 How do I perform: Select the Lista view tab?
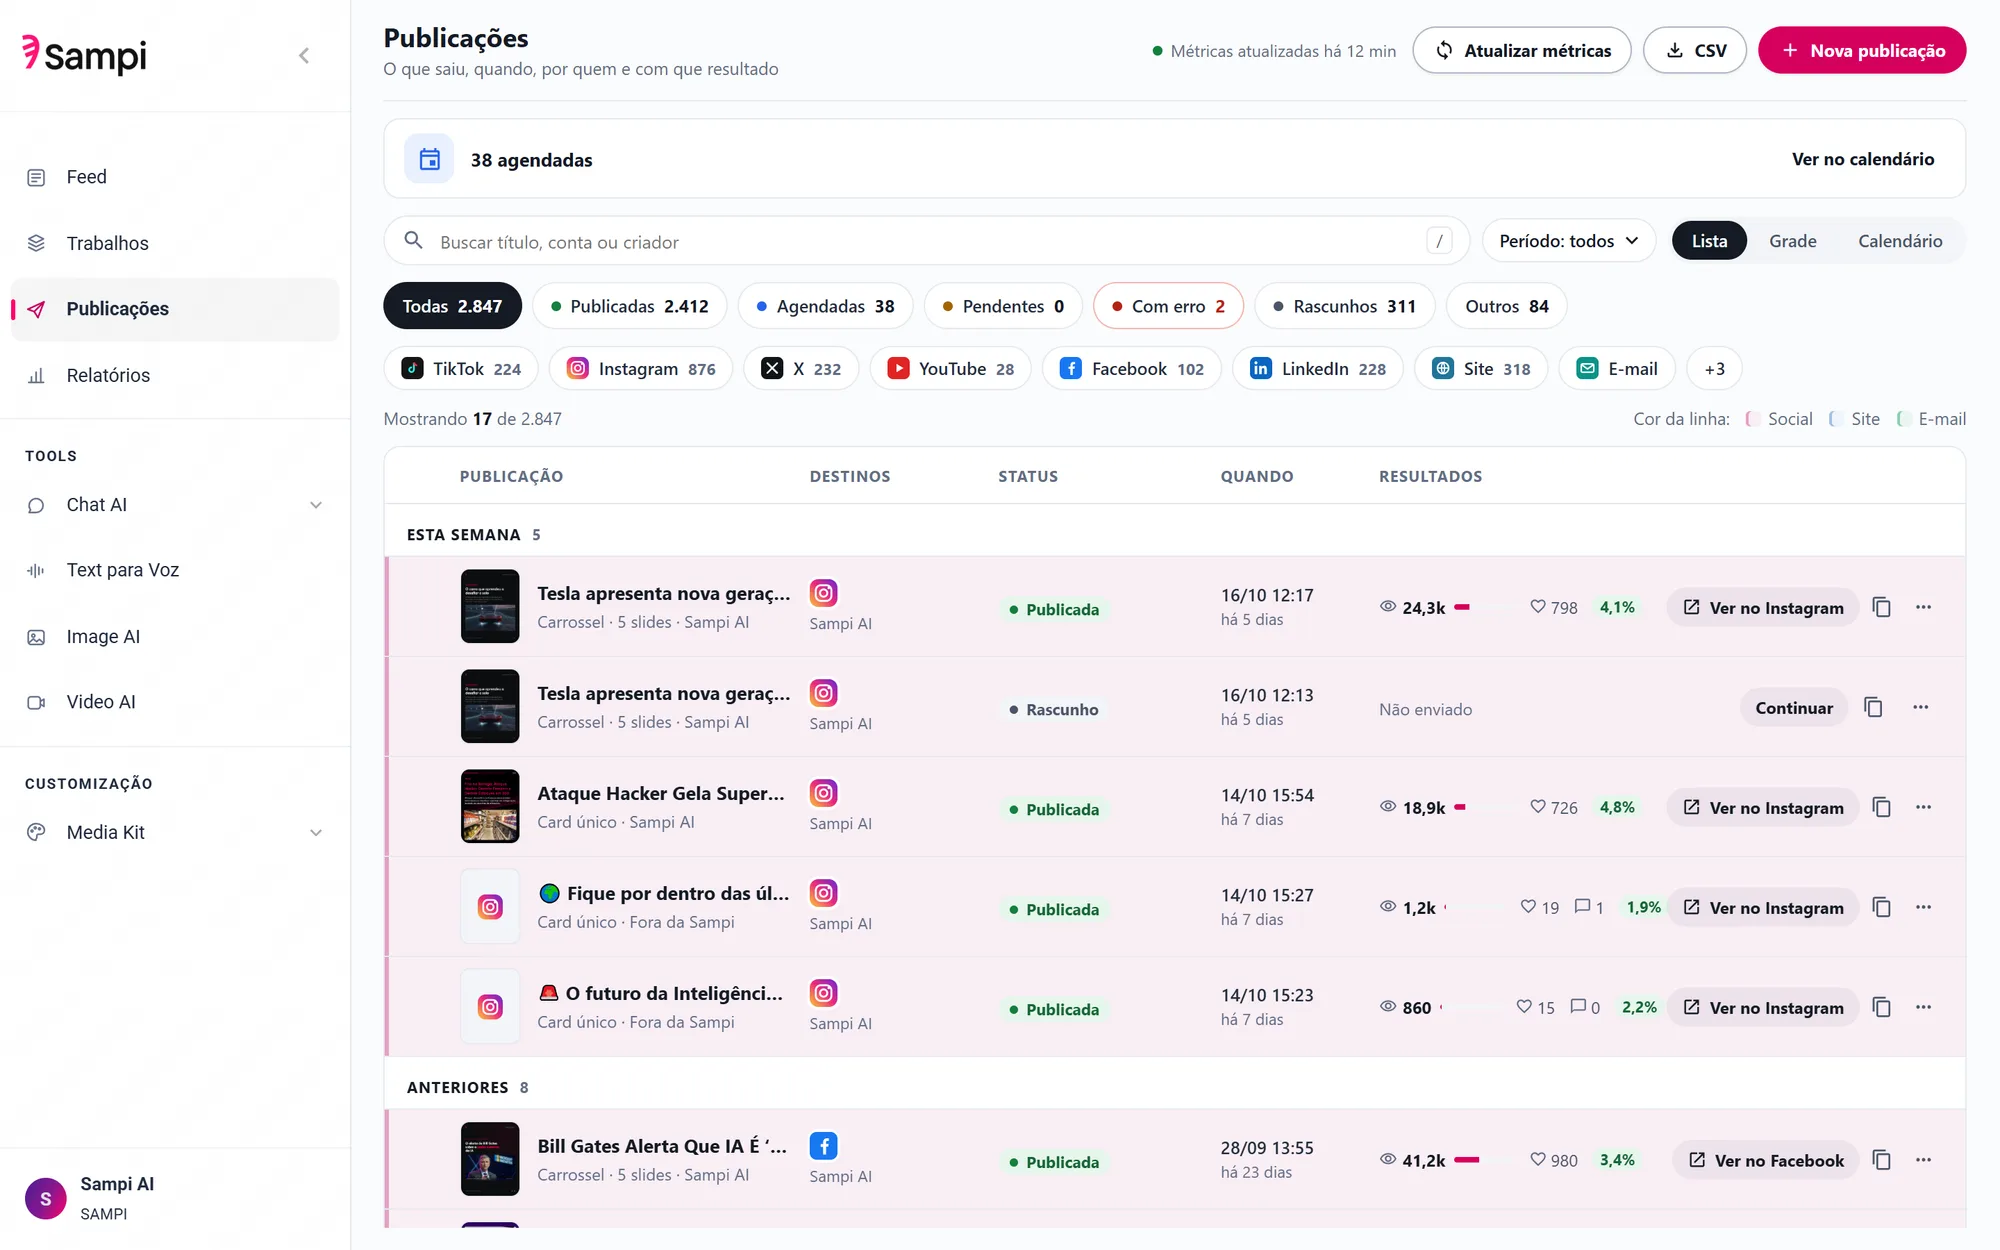pyautogui.click(x=1709, y=241)
